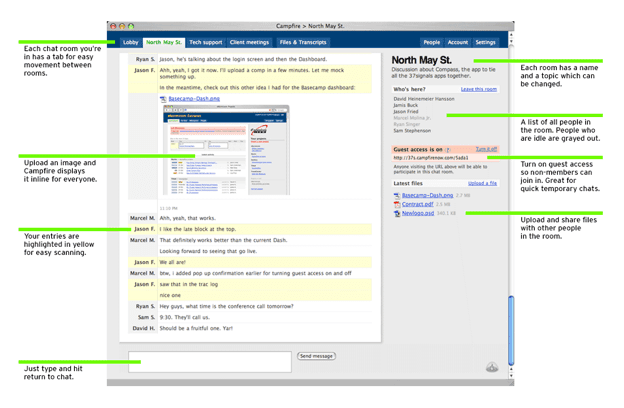Click message 'Should be a fruitful one. Yar!'
The image size is (624, 408).
pyautogui.click(x=196, y=328)
